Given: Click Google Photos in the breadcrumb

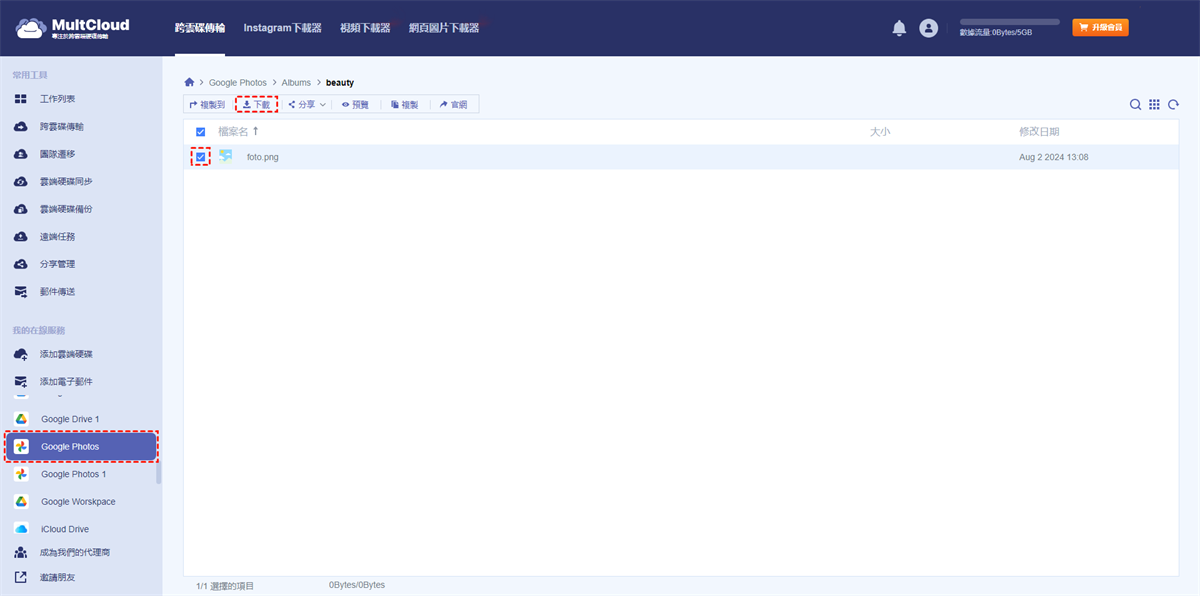Looking at the screenshot, I should 238,82.
